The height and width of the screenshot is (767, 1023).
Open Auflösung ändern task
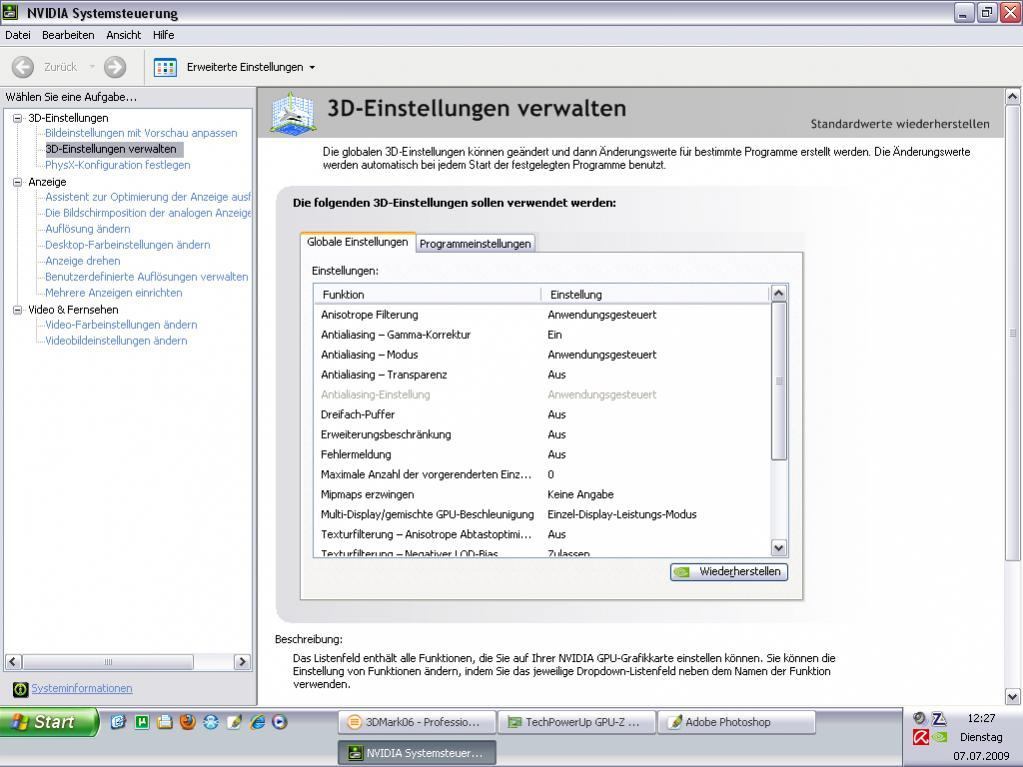click(x=87, y=229)
